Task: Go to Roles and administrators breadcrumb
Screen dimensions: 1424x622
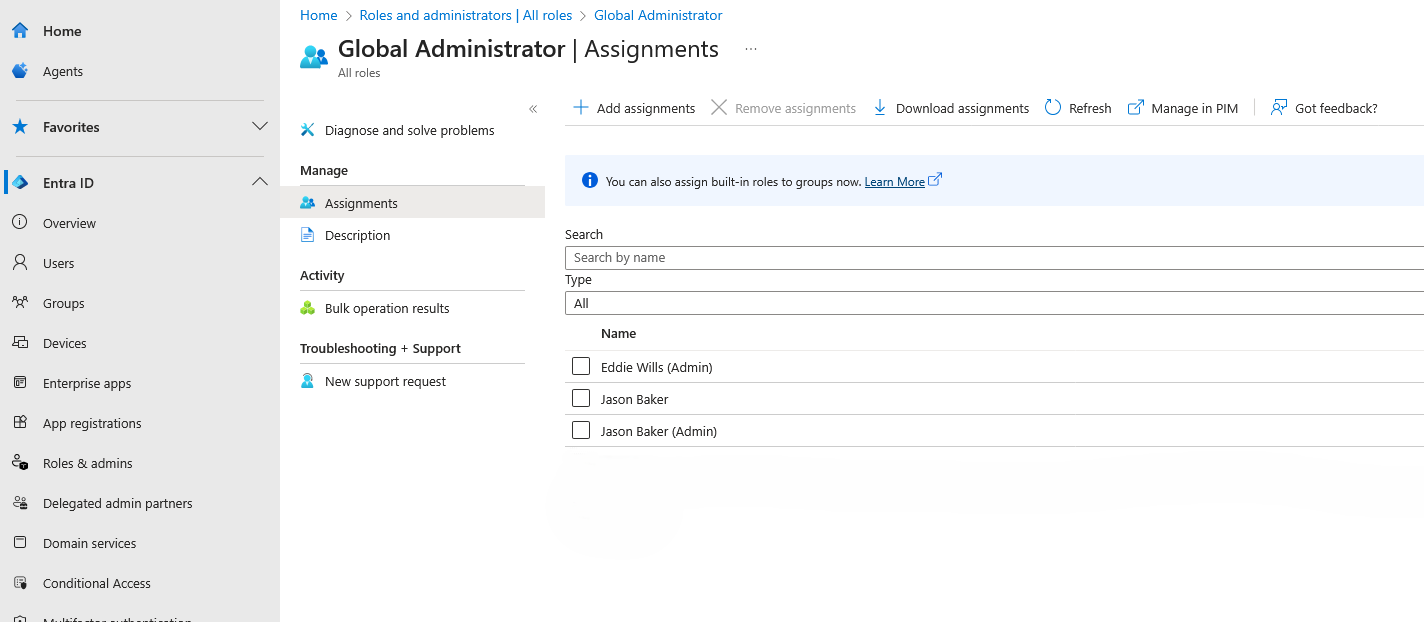Action: [x=465, y=16]
